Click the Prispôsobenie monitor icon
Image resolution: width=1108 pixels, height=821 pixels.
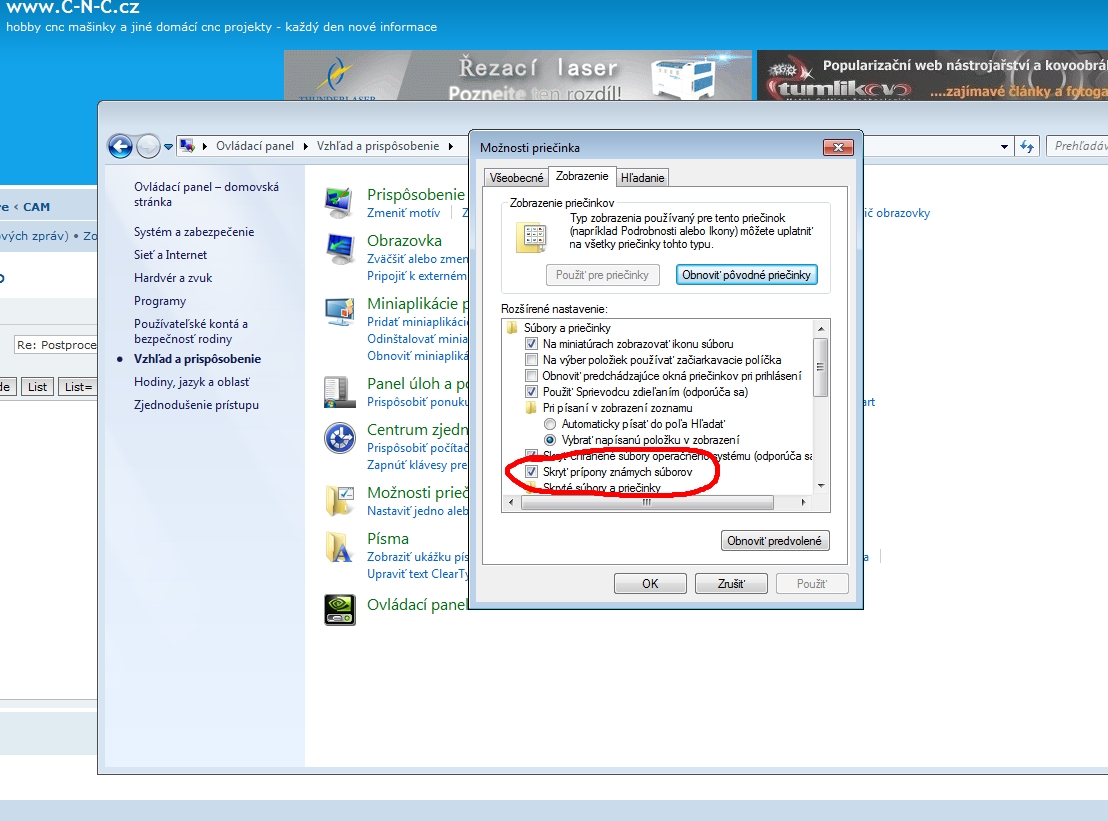click(x=339, y=203)
